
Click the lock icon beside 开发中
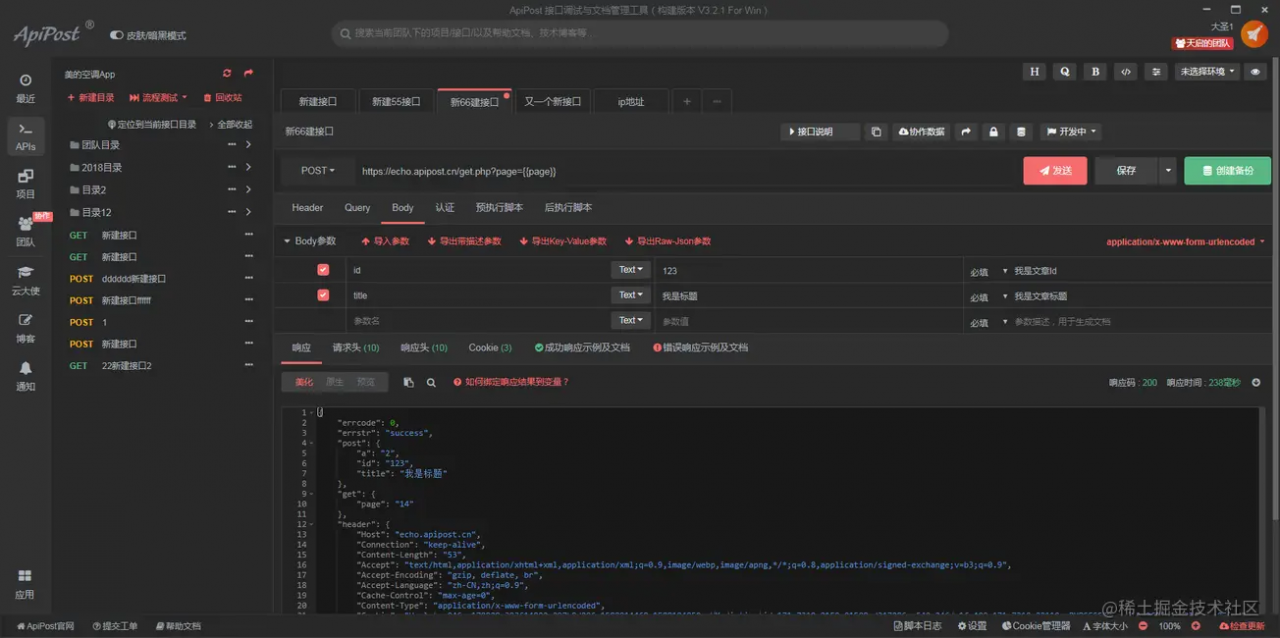coord(993,131)
